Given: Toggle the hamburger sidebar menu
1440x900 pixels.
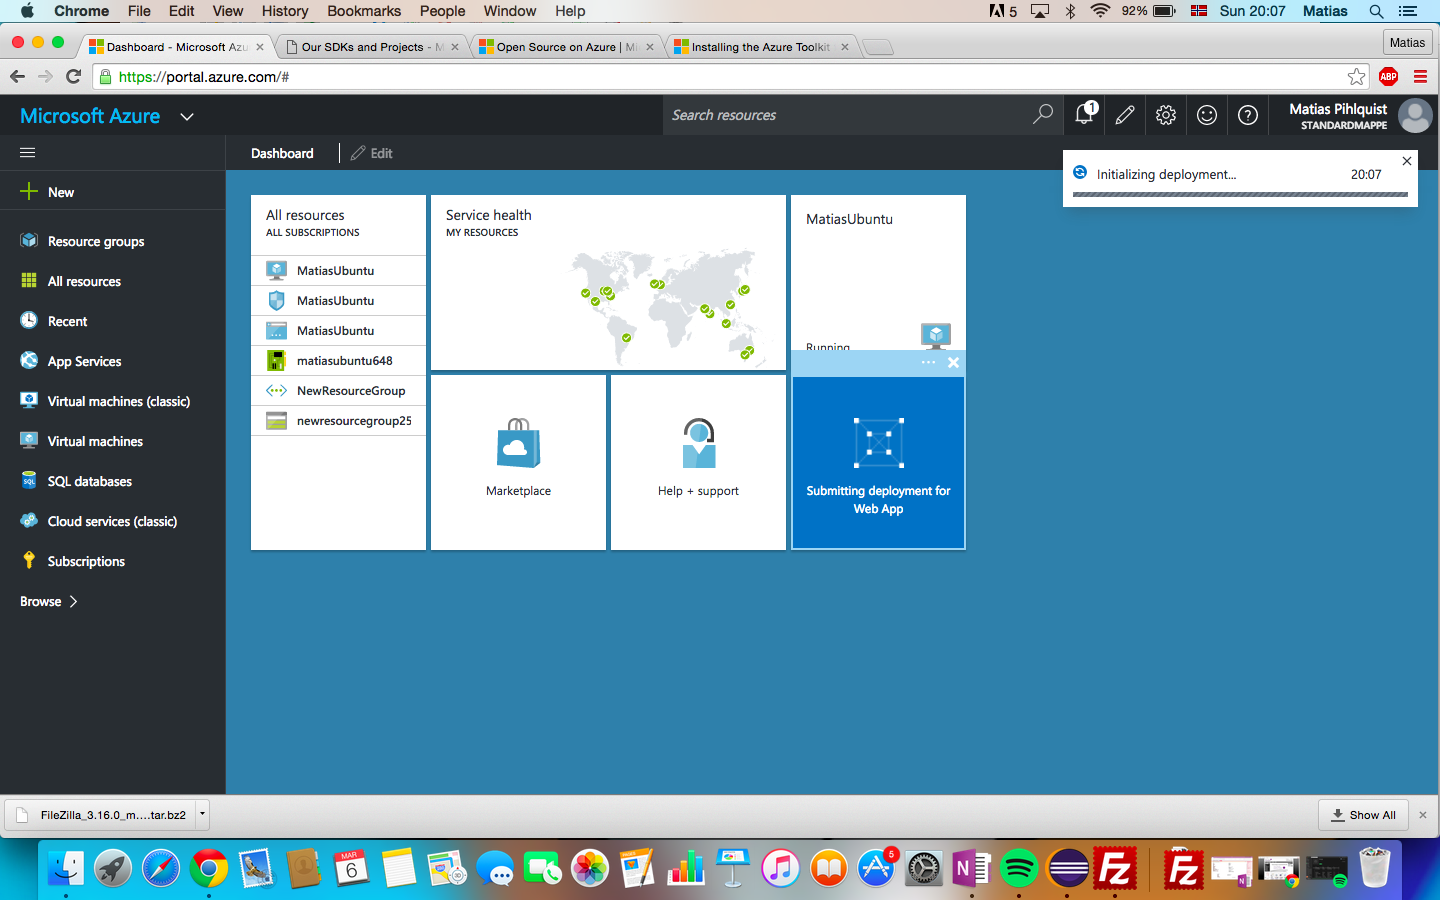Looking at the screenshot, I should 28,153.
